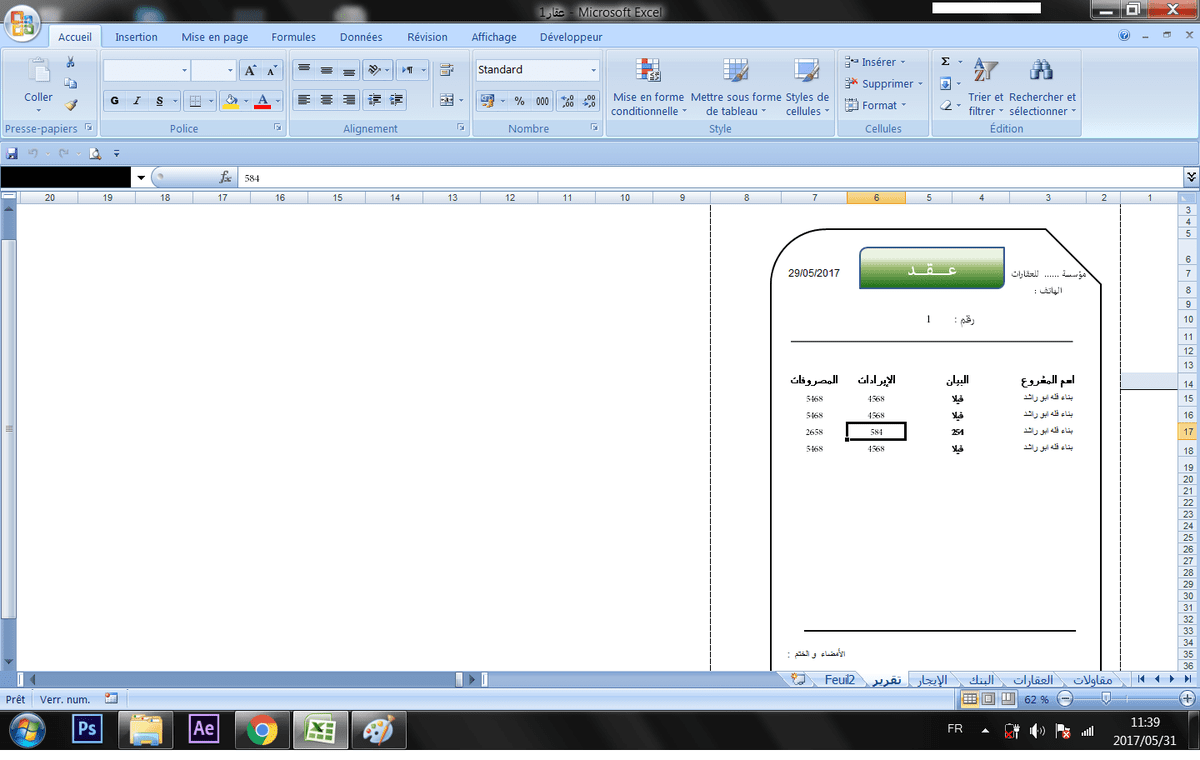Switch to the Feuil2 sheet tab
This screenshot has height=760, width=1200.
[839, 680]
